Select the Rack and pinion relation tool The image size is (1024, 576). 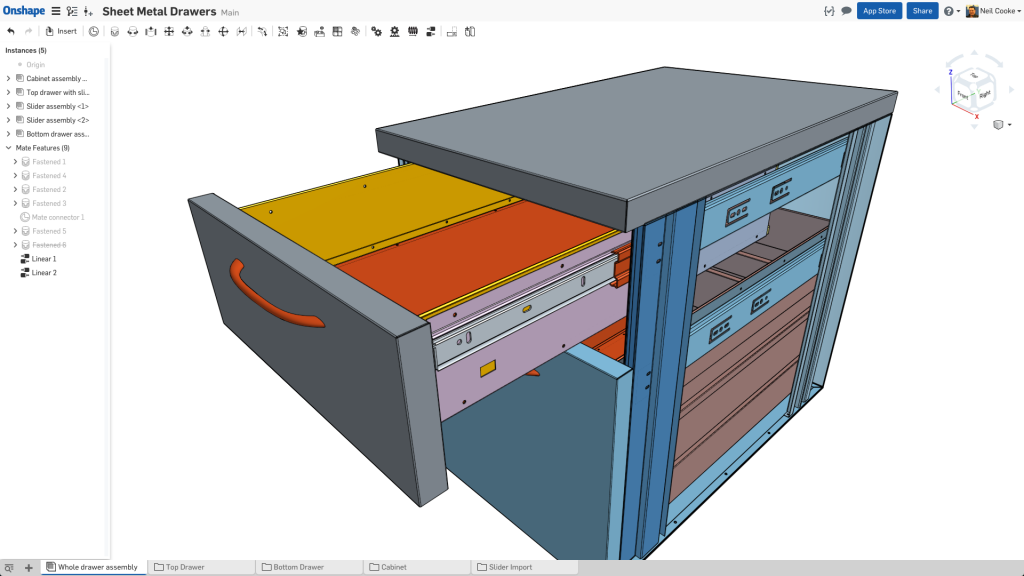pyautogui.click(x=394, y=31)
